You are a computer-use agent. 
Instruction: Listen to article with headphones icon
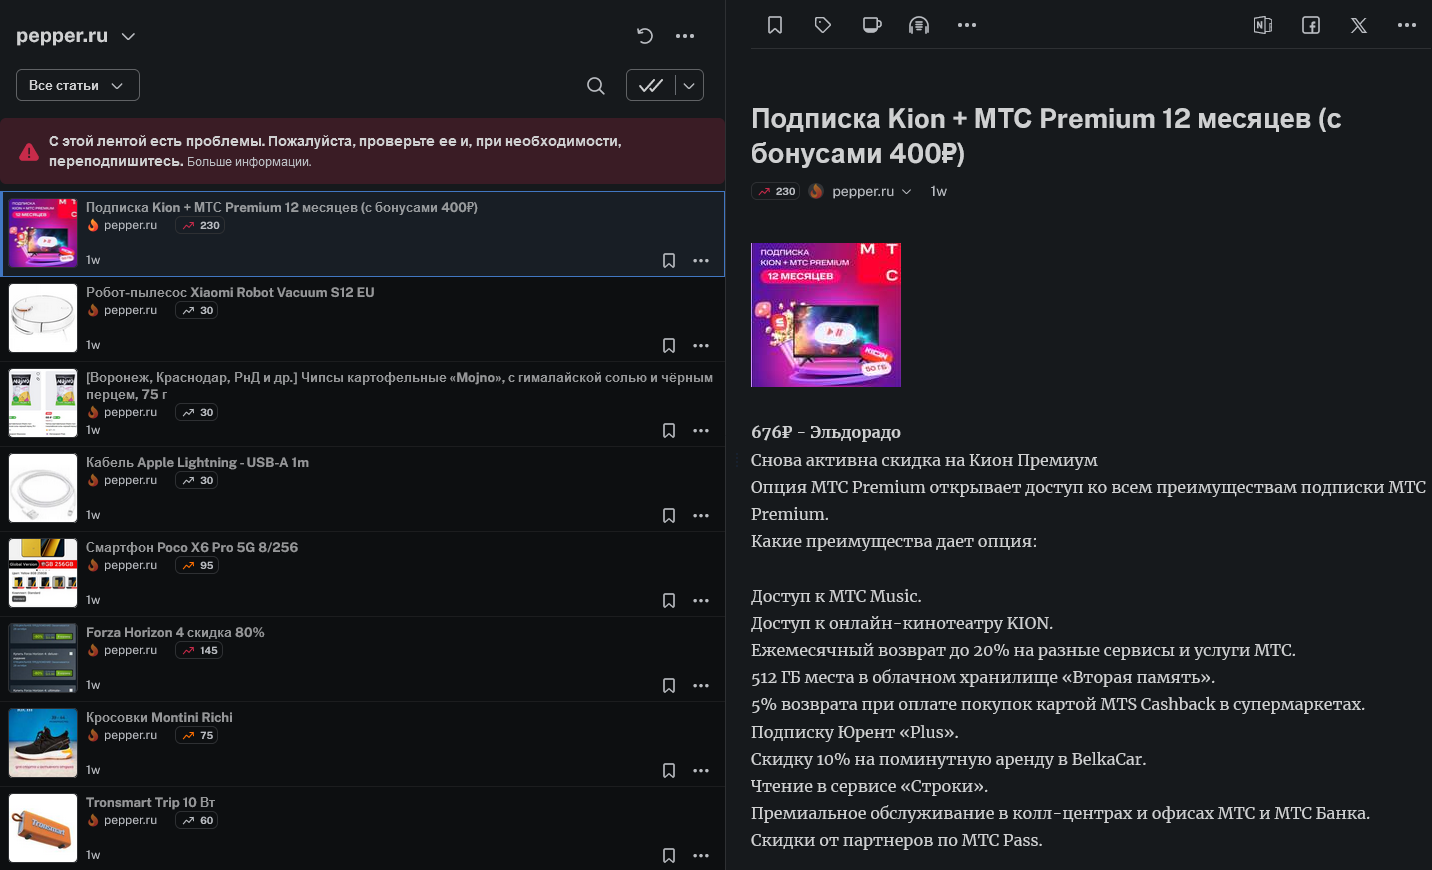pyautogui.click(x=919, y=25)
